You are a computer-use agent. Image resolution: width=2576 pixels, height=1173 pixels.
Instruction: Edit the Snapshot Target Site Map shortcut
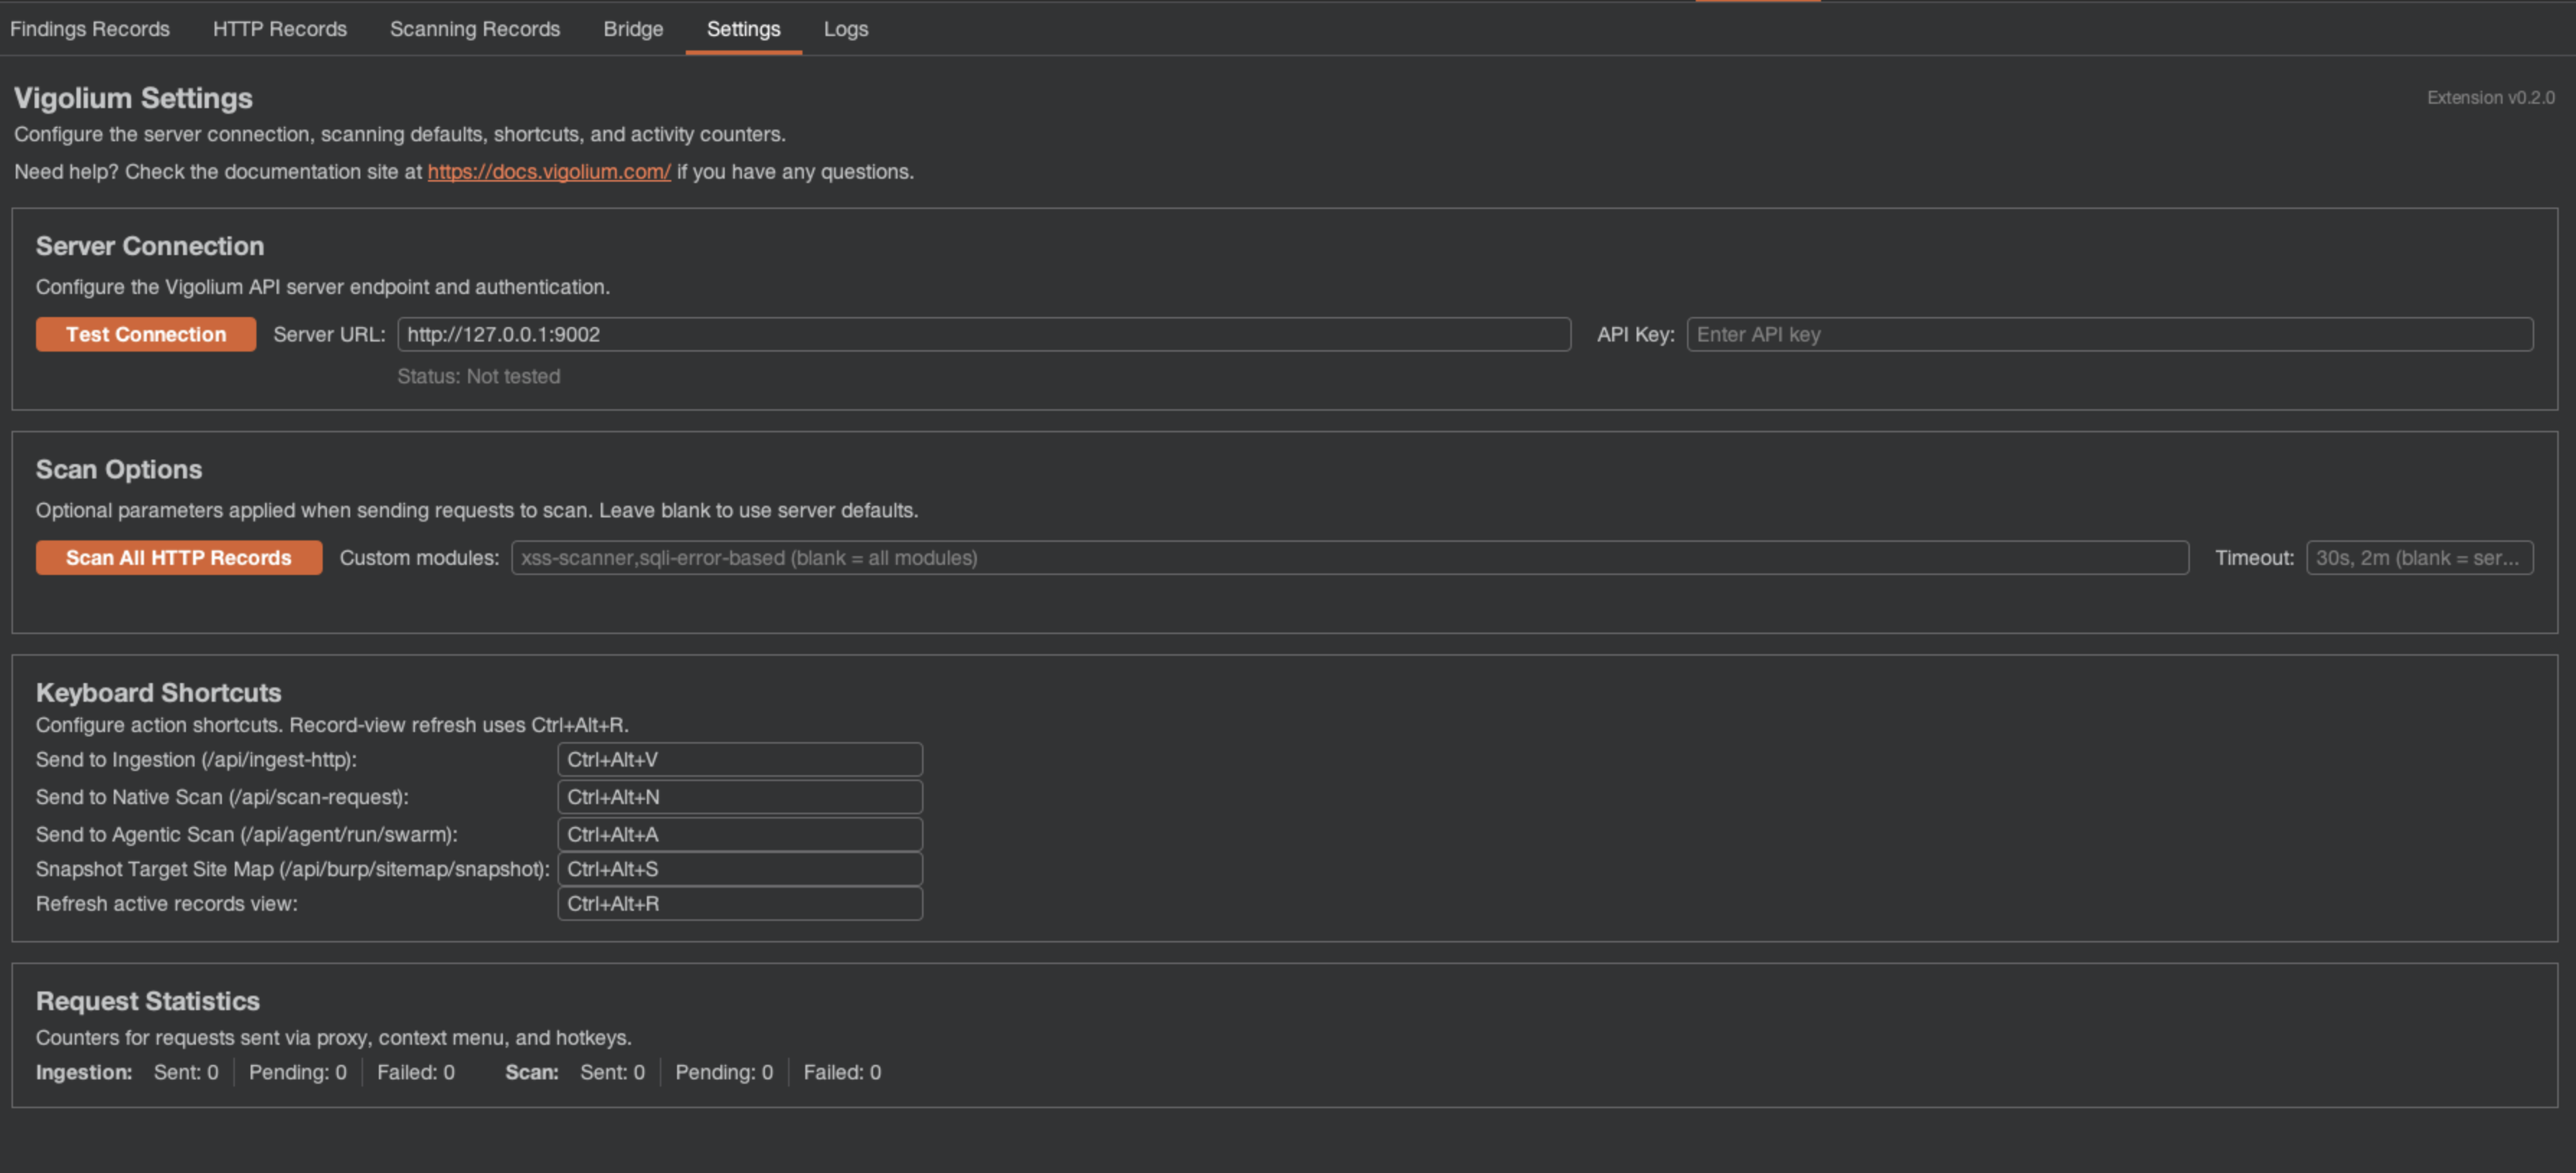[740, 869]
